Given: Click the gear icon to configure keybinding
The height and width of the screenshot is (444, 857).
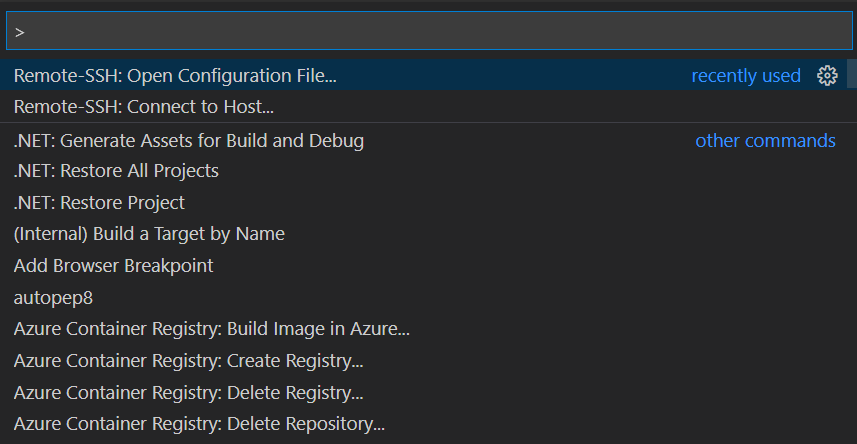Looking at the screenshot, I should 827,75.
